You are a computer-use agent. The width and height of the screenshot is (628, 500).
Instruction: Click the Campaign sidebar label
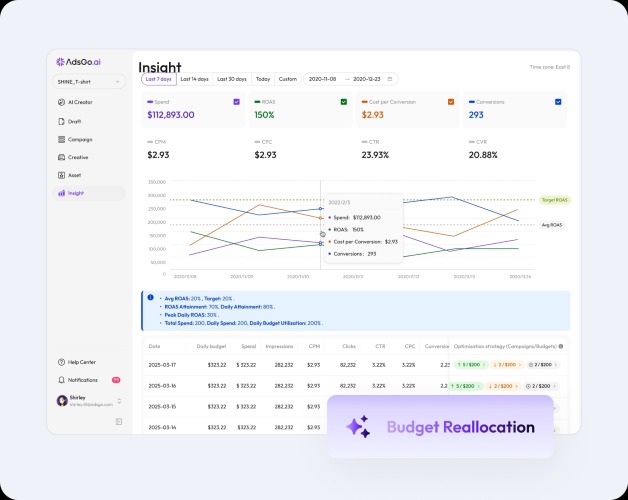tap(80, 139)
